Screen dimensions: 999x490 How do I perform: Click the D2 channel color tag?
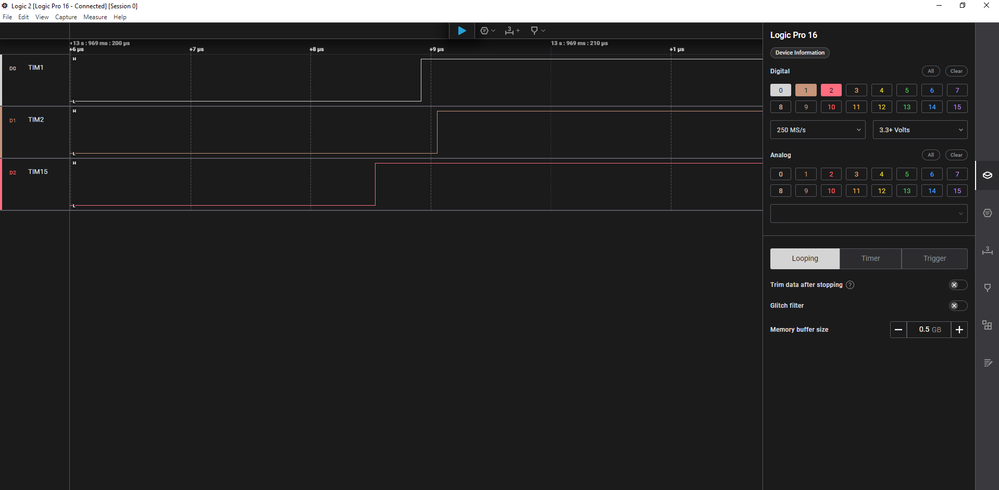pyautogui.click(x=13, y=173)
